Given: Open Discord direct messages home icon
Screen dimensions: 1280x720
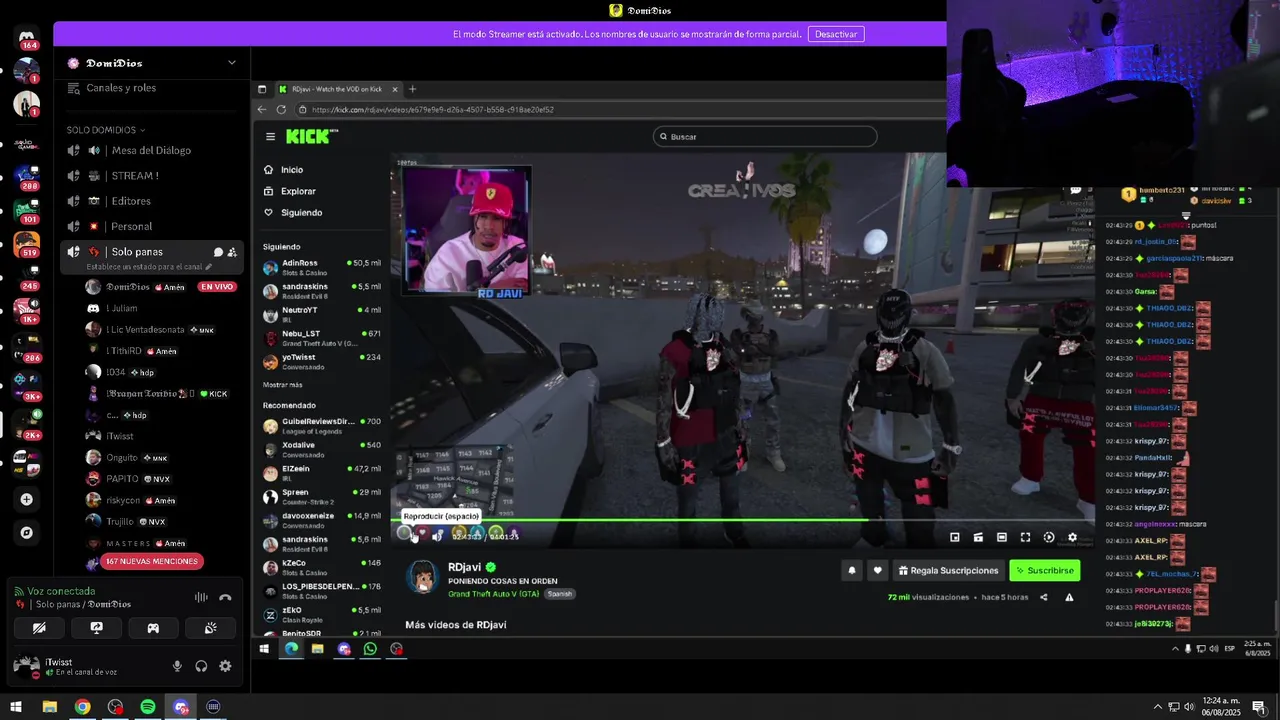Looking at the screenshot, I should click(27, 40).
